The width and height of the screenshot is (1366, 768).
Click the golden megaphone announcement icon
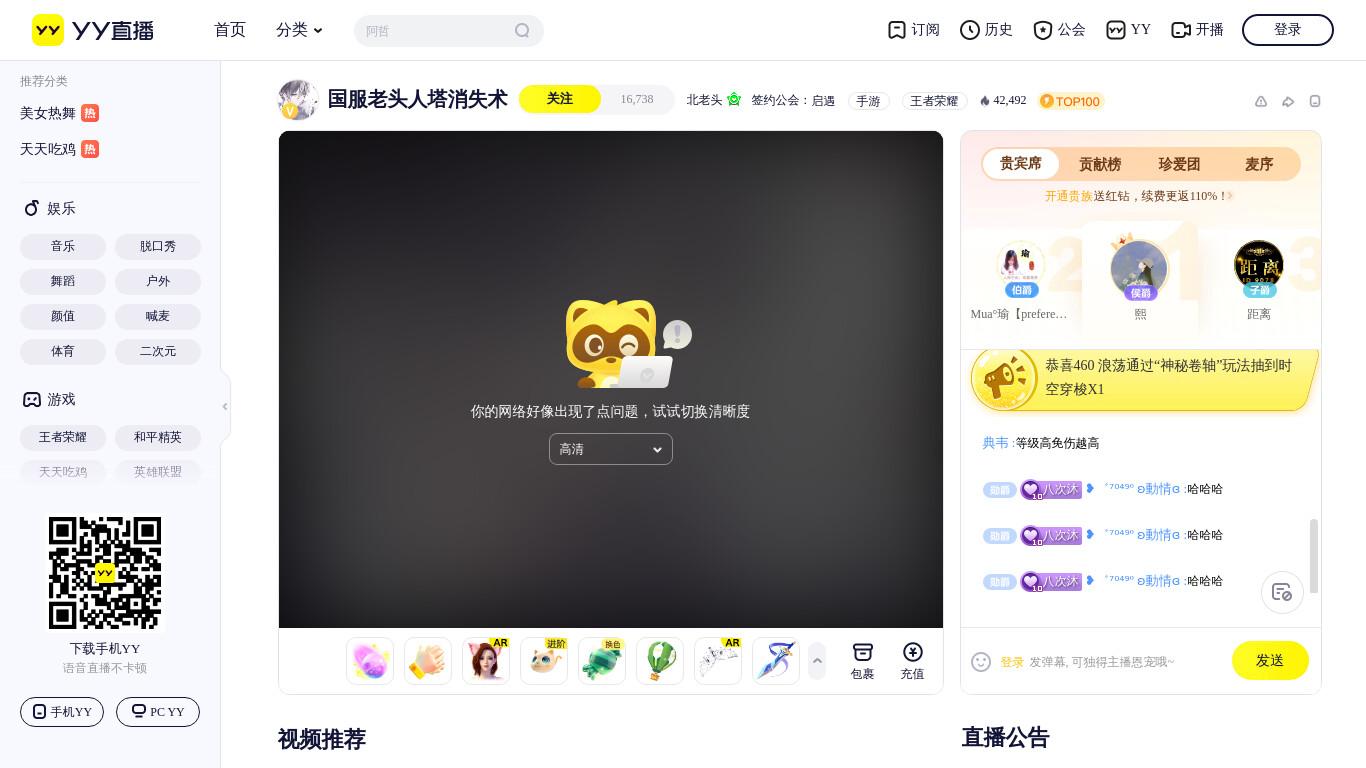click(x=1005, y=378)
